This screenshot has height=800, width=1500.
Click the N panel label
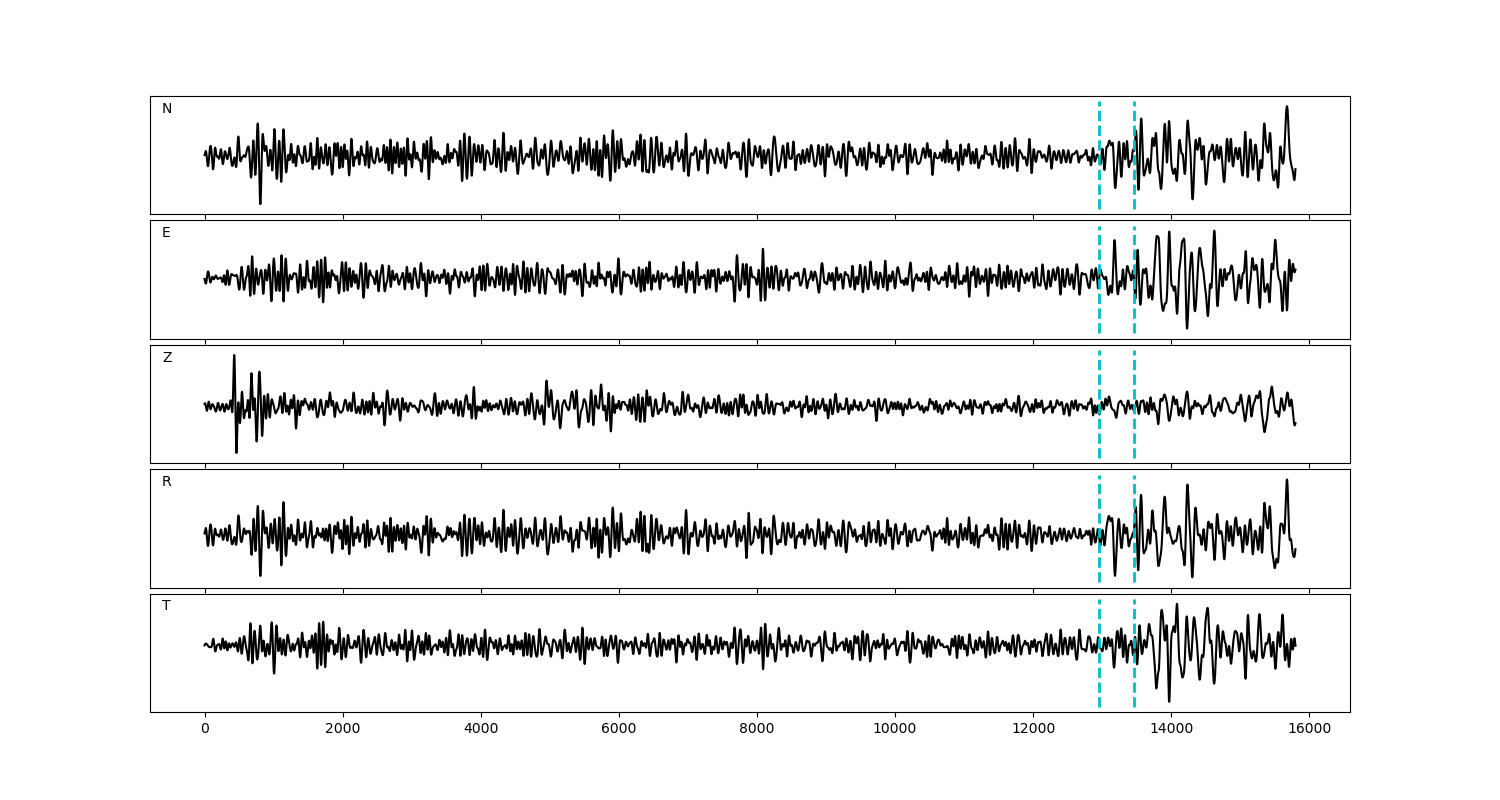point(167,109)
